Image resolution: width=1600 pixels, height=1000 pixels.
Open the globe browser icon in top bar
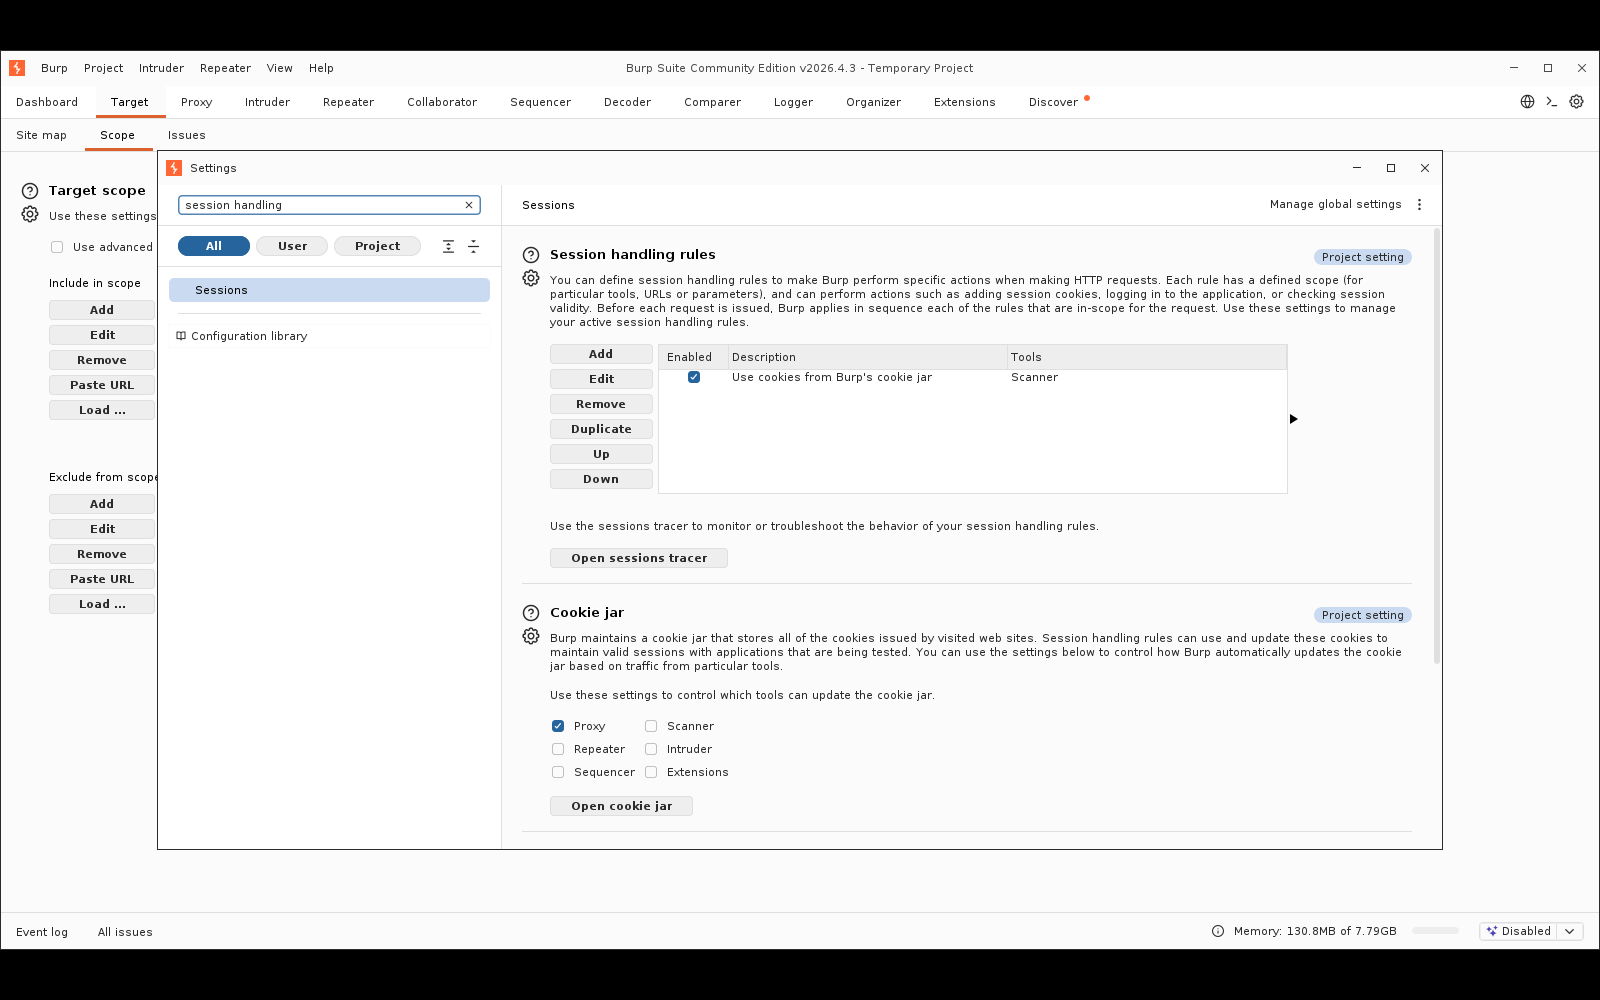(1527, 102)
